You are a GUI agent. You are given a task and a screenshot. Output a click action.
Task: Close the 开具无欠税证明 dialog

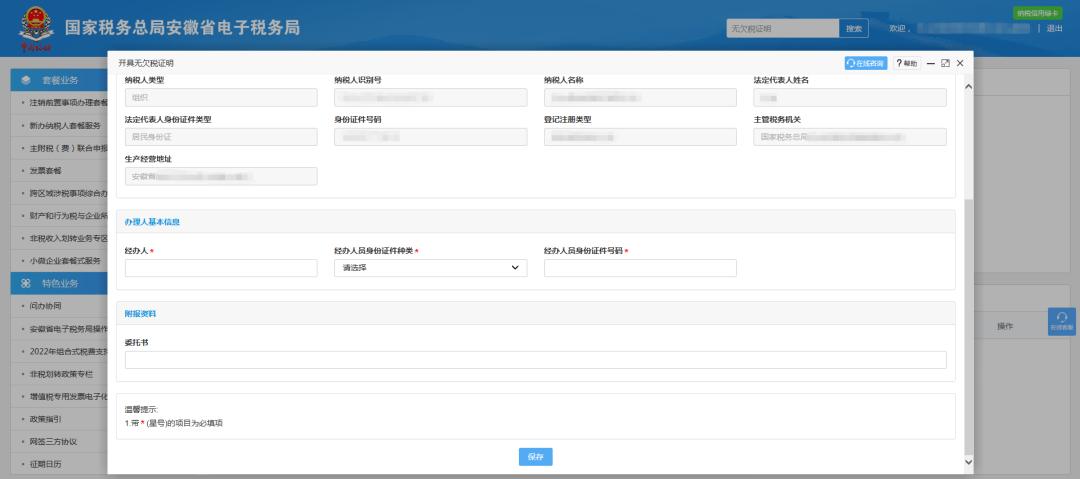(960, 63)
